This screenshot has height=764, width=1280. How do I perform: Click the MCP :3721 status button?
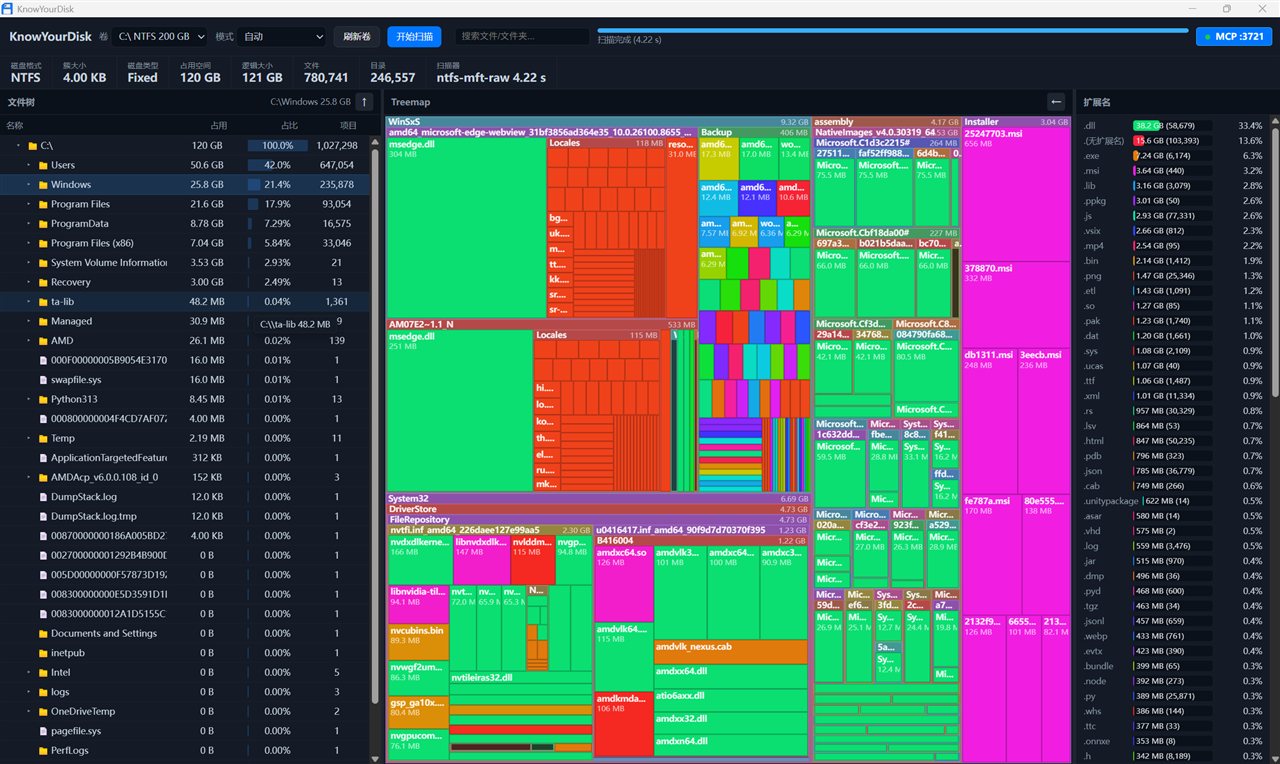1234,36
